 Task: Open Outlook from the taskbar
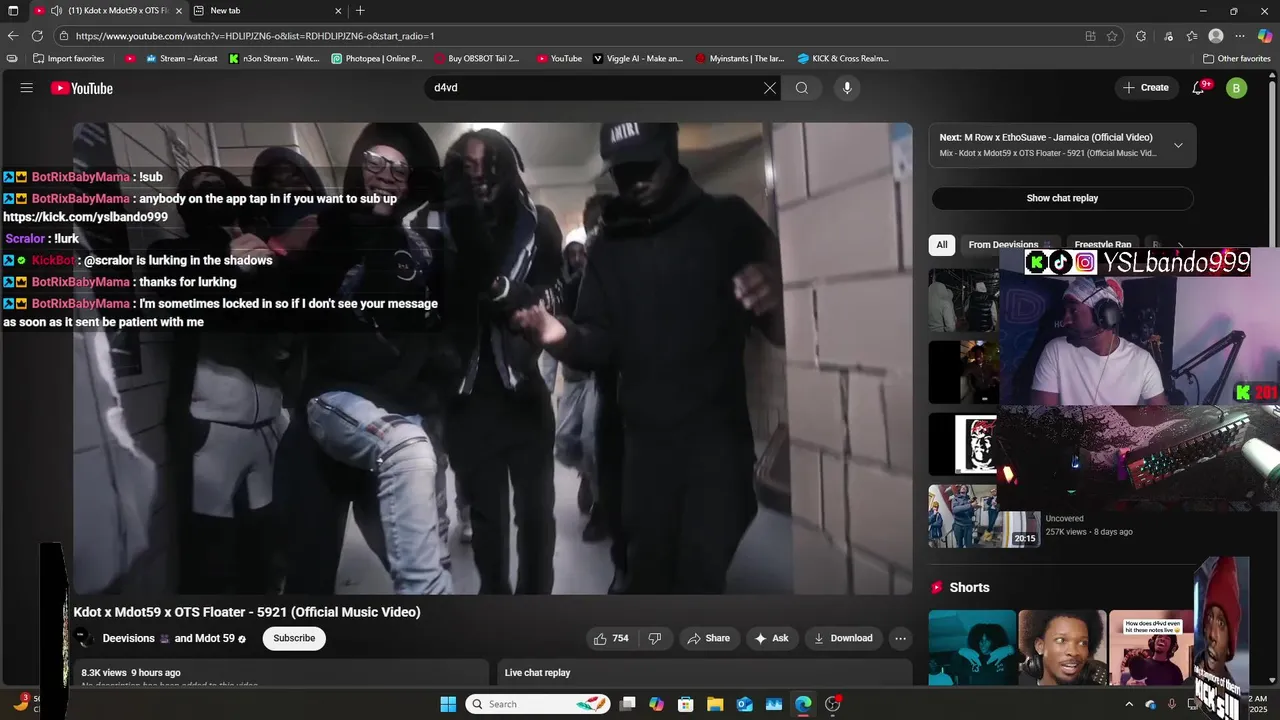744,704
